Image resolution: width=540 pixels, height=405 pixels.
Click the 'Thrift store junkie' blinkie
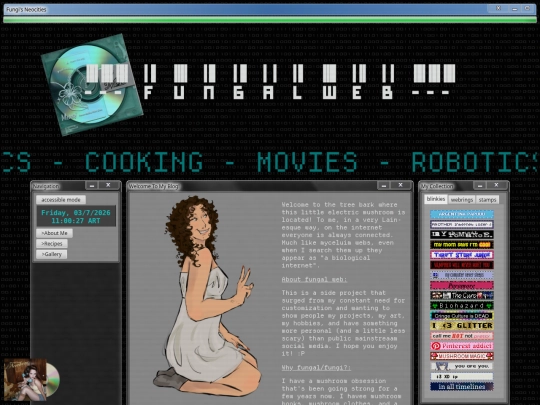(x=462, y=255)
